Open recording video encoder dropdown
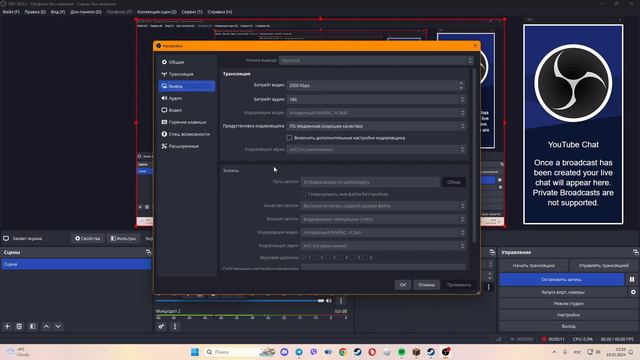Image resolution: width=640 pixels, height=360 pixels. (383, 233)
